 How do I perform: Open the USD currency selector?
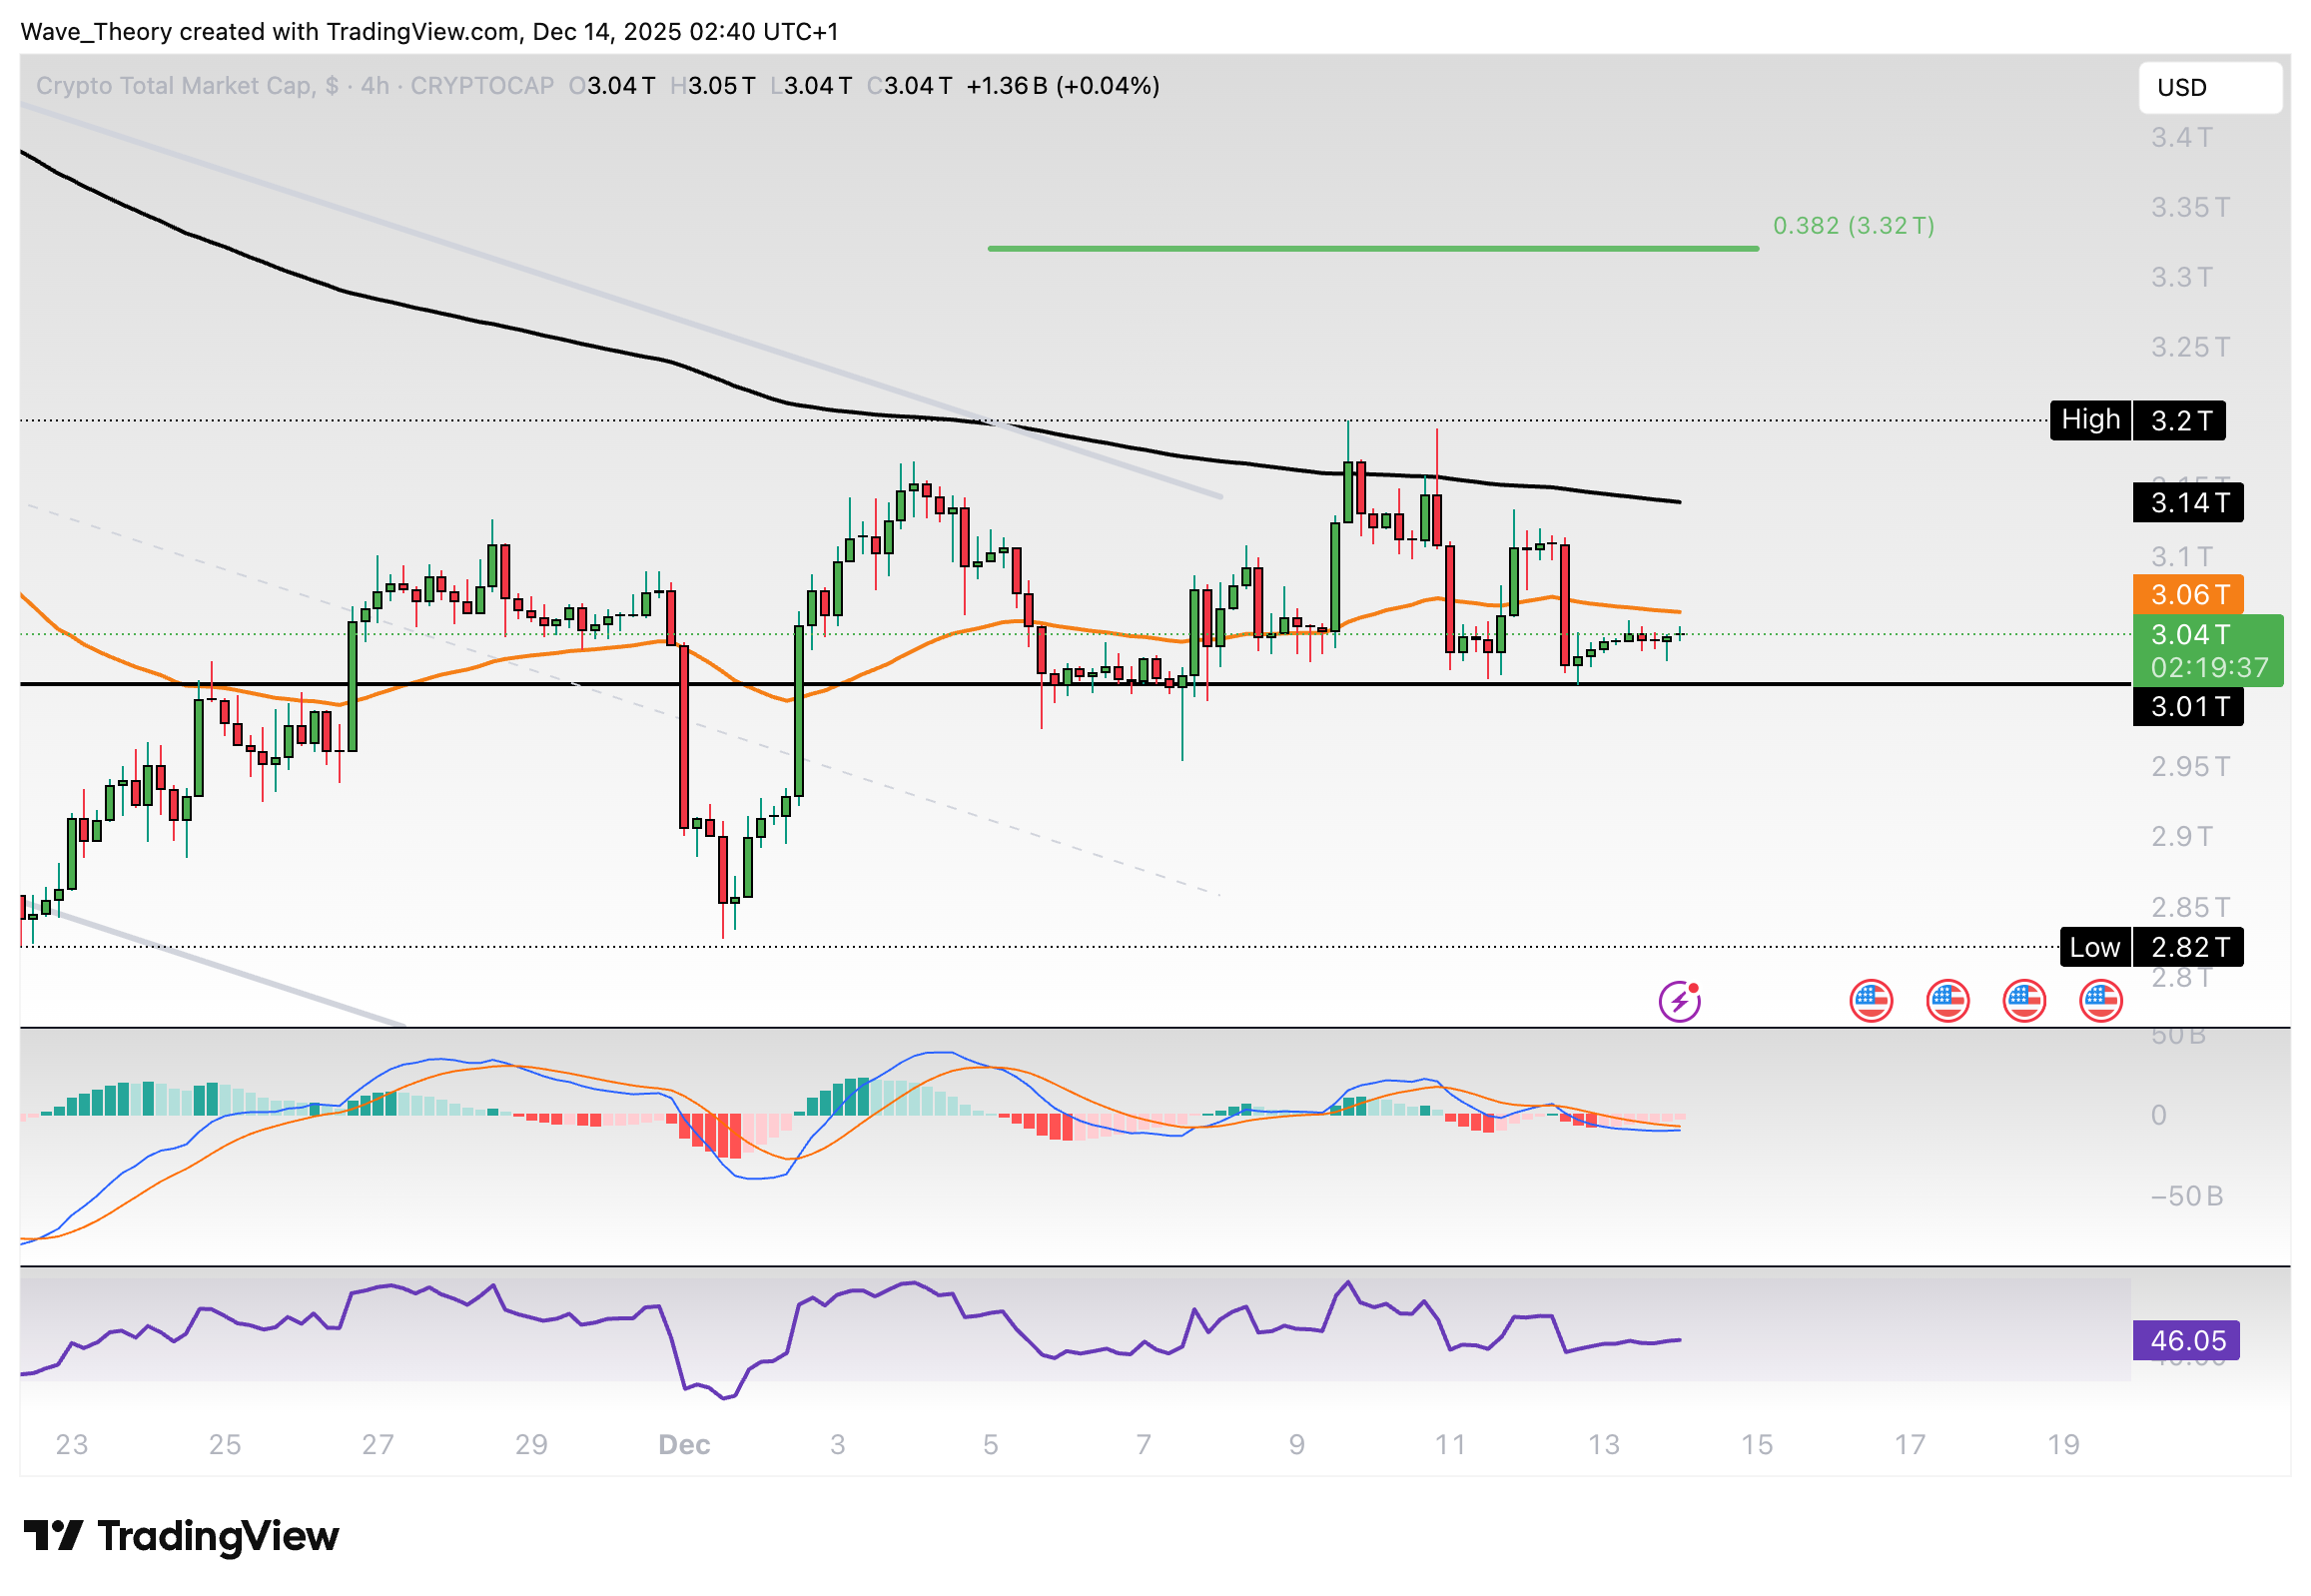click(x=2209, y=87)
